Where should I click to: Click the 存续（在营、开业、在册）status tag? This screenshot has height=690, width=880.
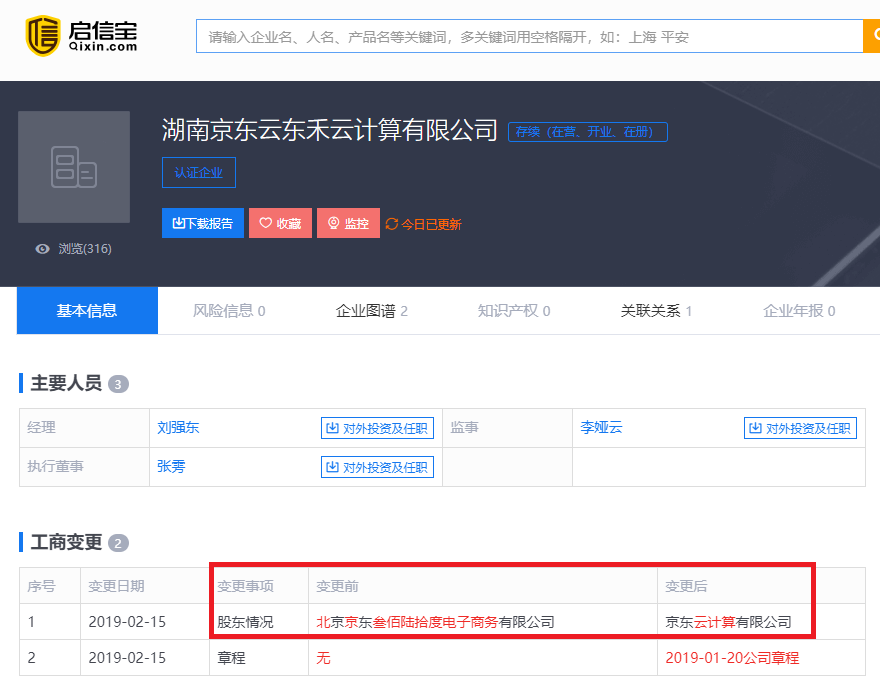click(x=588, y=132)
